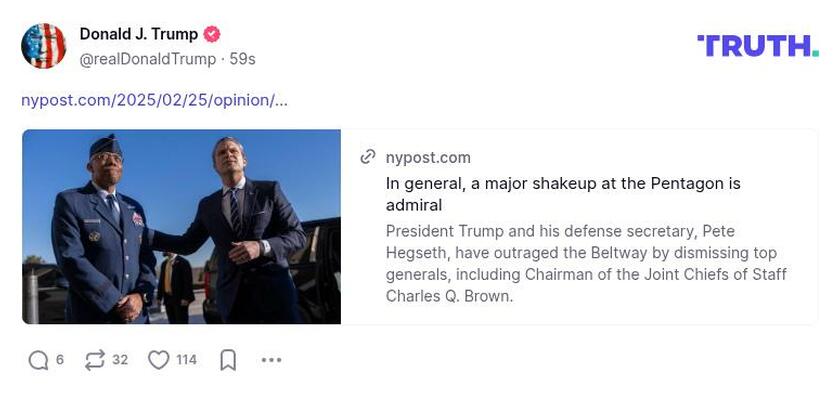This screenshot has height=406, width=840.
Task: Click the nypost.com source label in card
Action: 428,157
